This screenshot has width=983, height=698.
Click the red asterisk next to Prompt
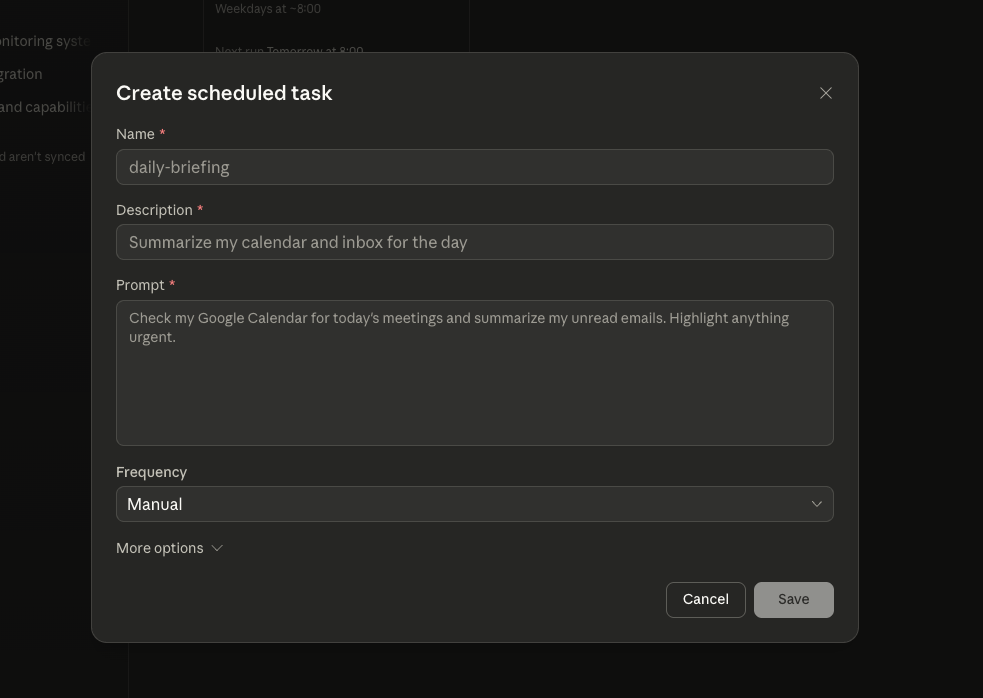171,283
